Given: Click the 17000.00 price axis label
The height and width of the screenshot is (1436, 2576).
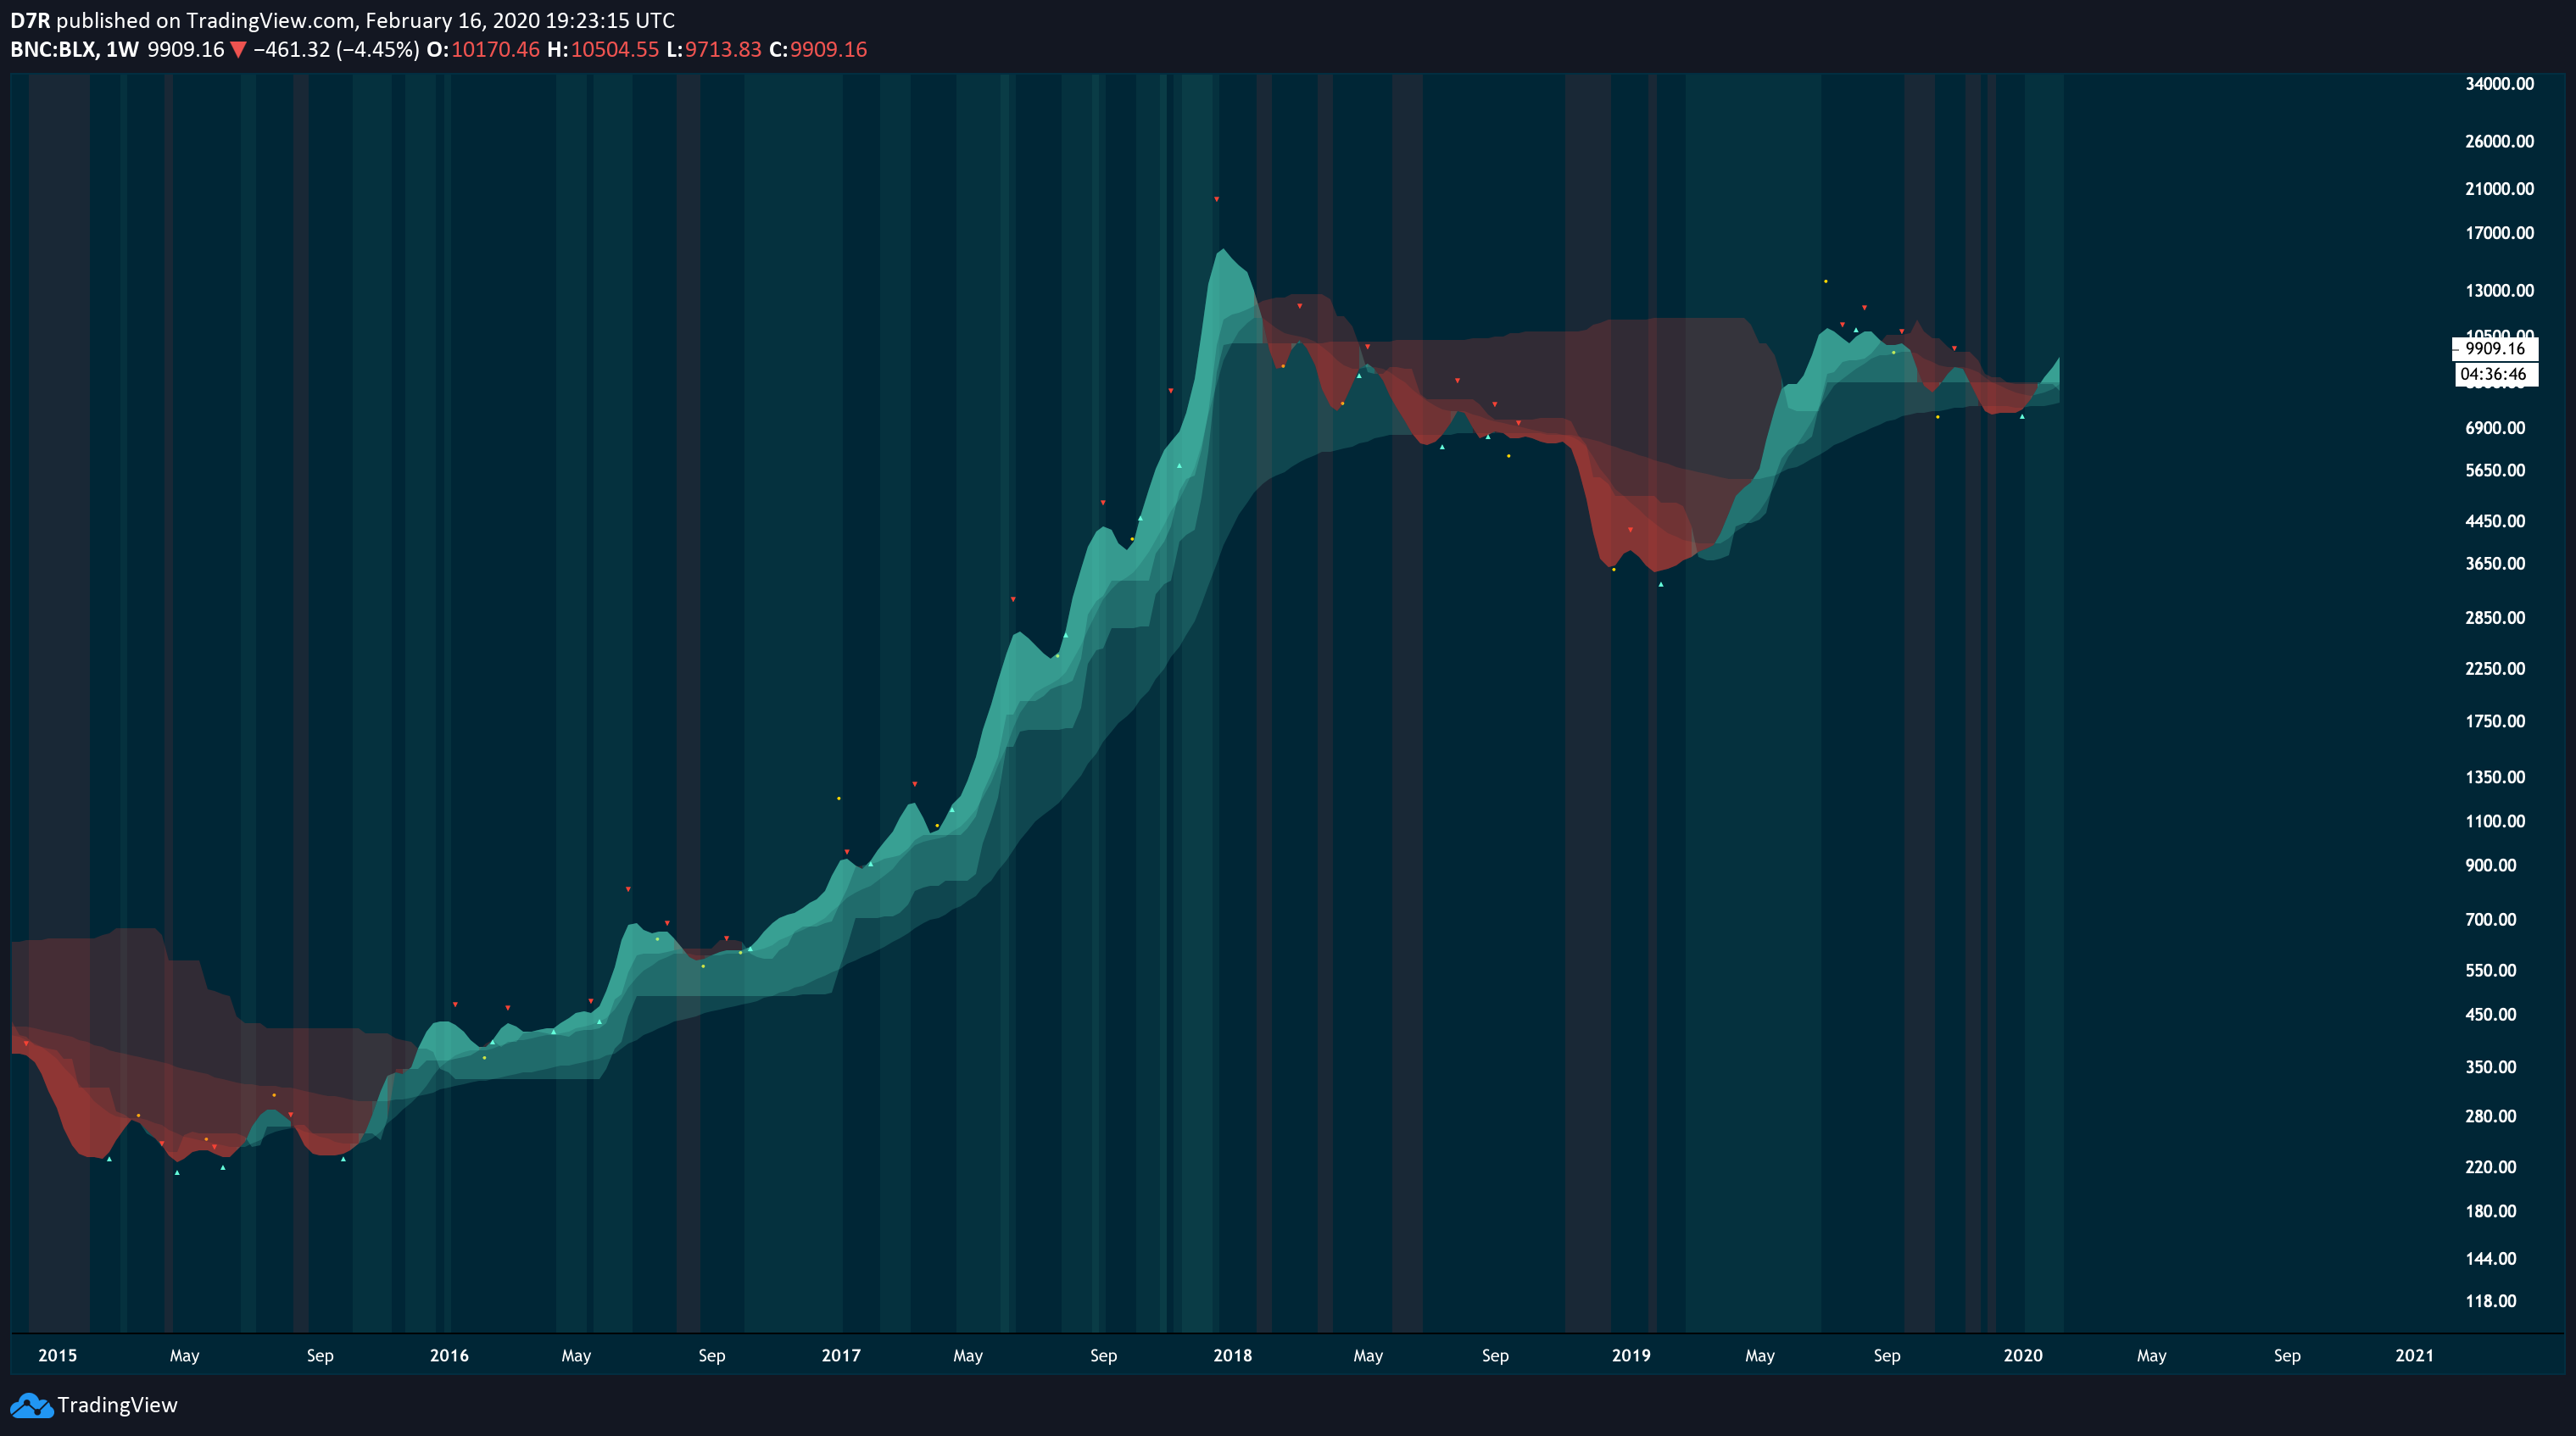Looking at the screenshot, I should point(2499,233).
